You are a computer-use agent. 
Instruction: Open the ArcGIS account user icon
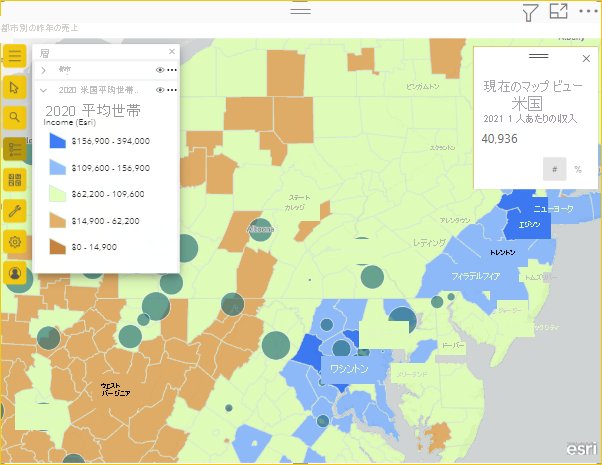15,273
